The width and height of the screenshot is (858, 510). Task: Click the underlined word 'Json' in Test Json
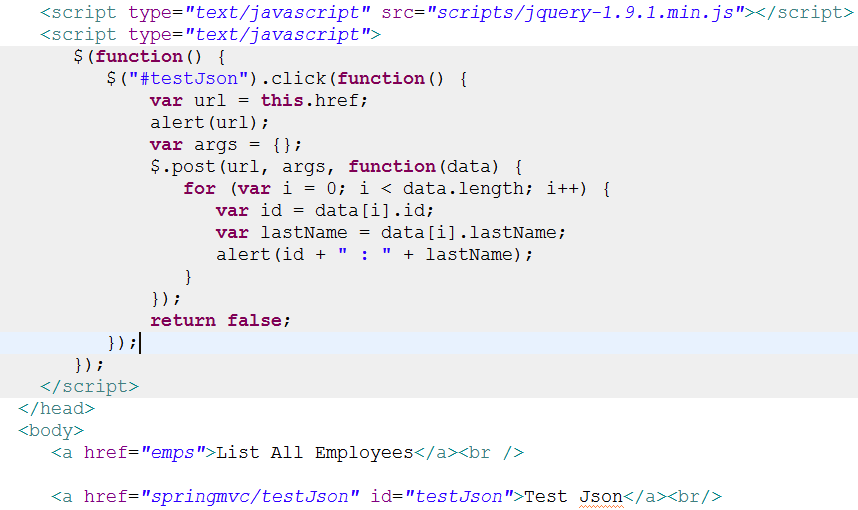[601, 496]
